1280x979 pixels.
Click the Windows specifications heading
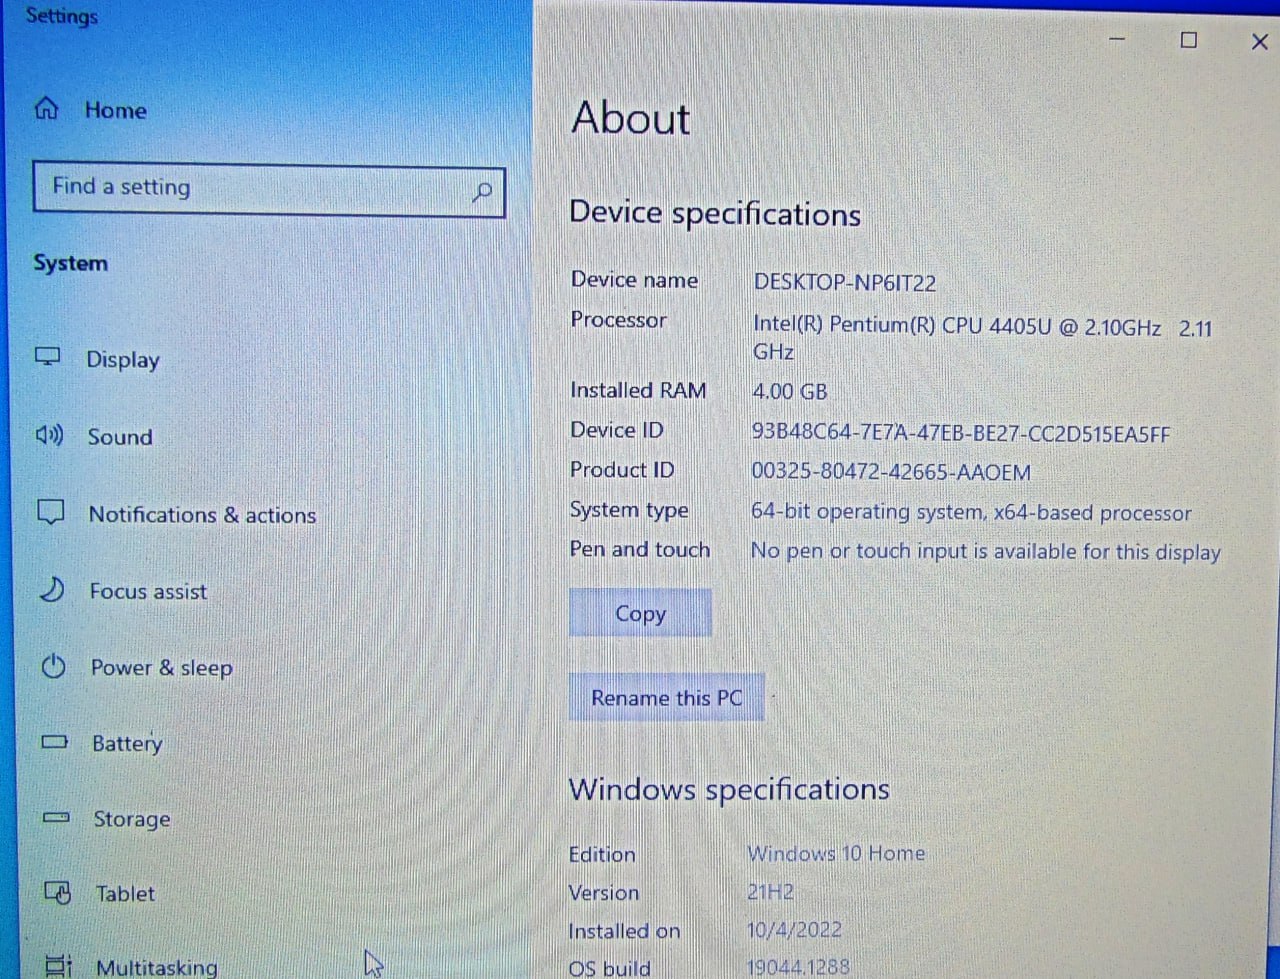coord(729,789)
